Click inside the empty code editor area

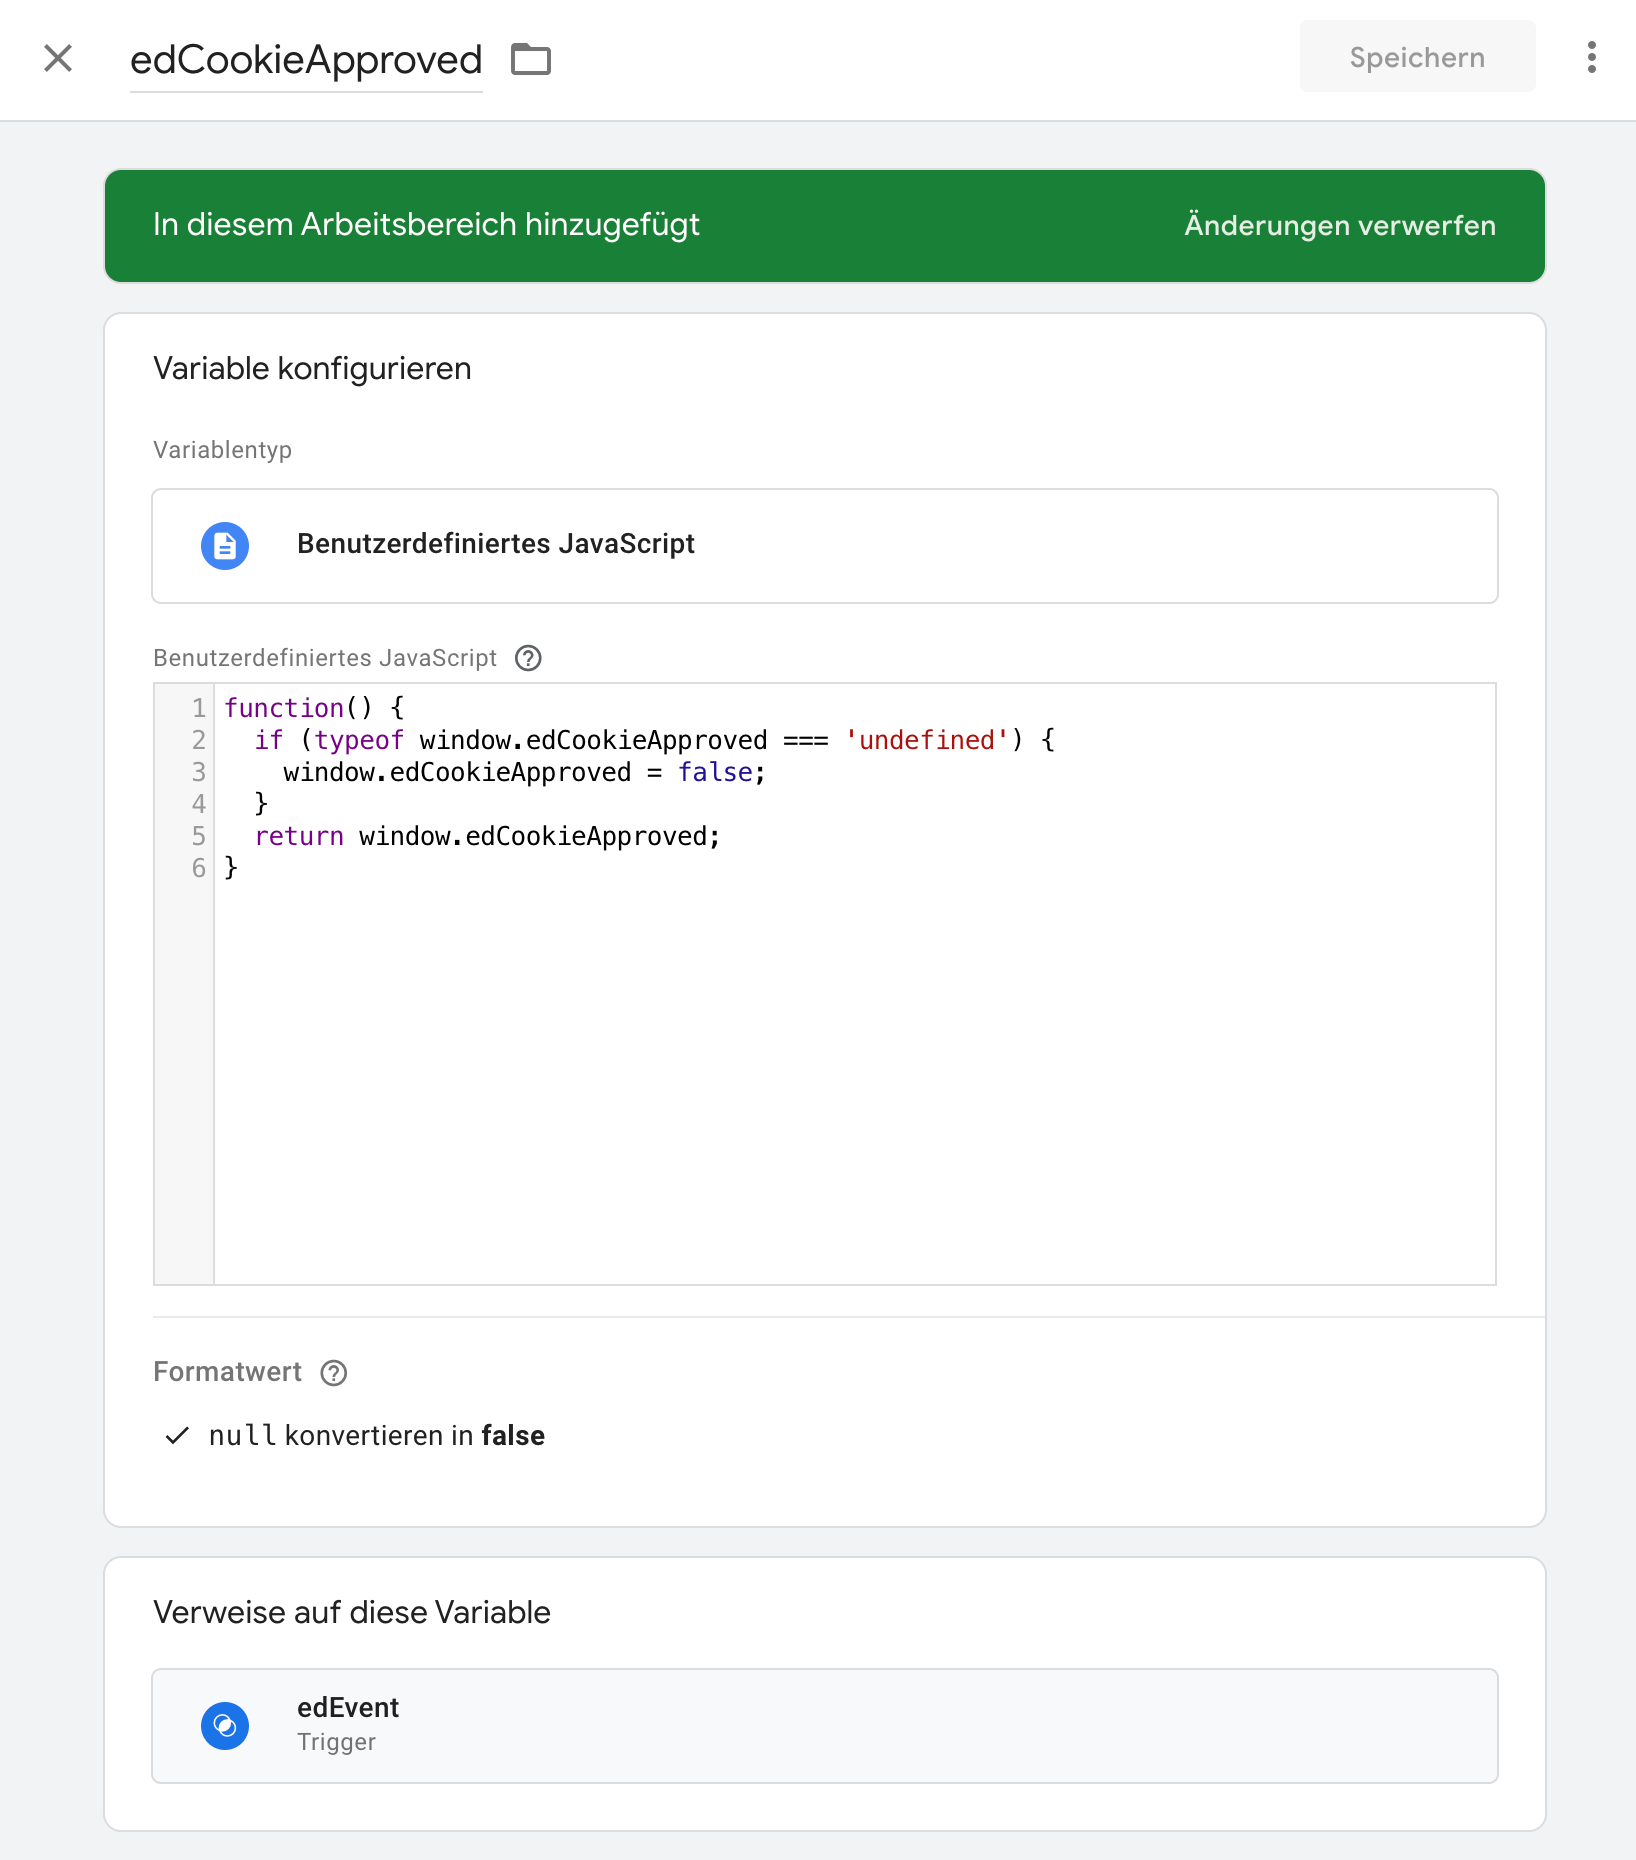point(854,1080)
